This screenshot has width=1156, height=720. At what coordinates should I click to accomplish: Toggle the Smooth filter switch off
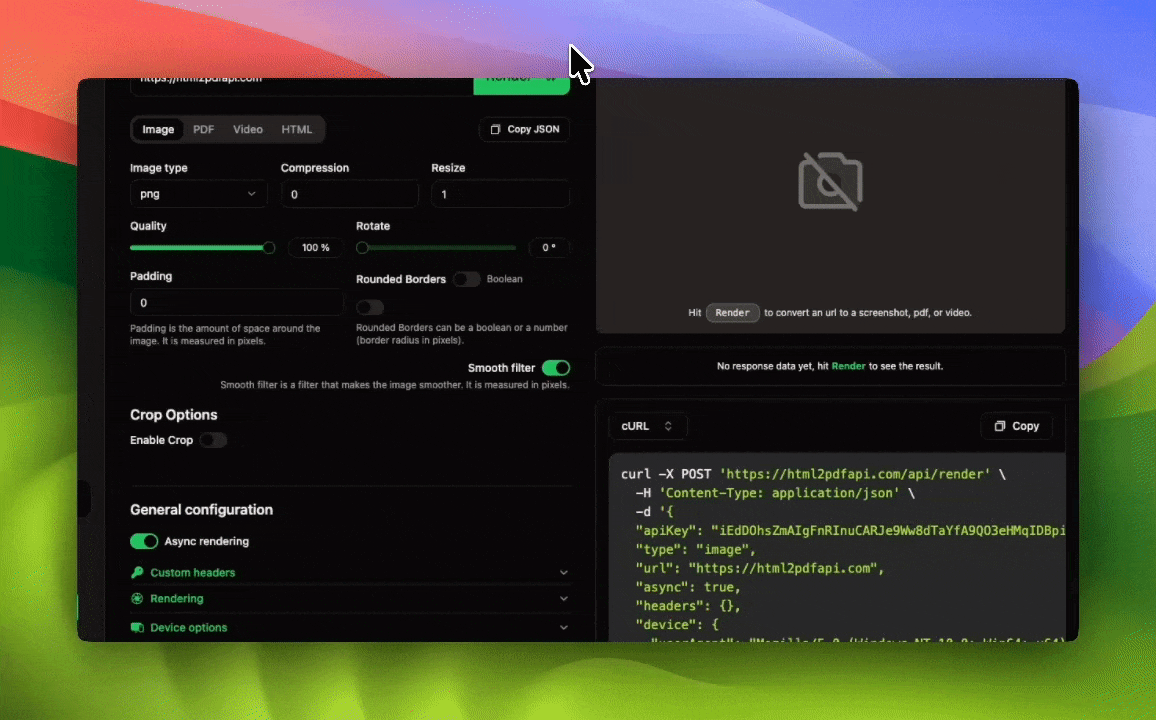point(555,368)
